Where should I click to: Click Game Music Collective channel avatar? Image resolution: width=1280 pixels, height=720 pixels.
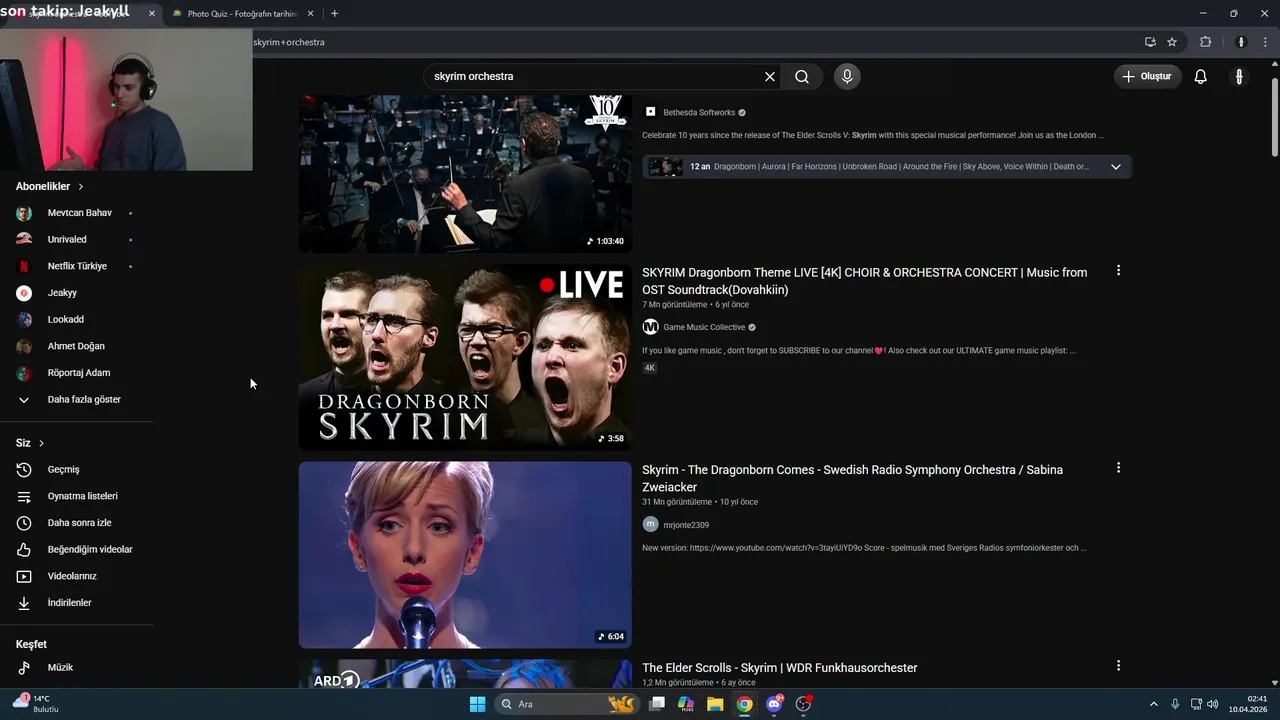(x=650, y=327)
